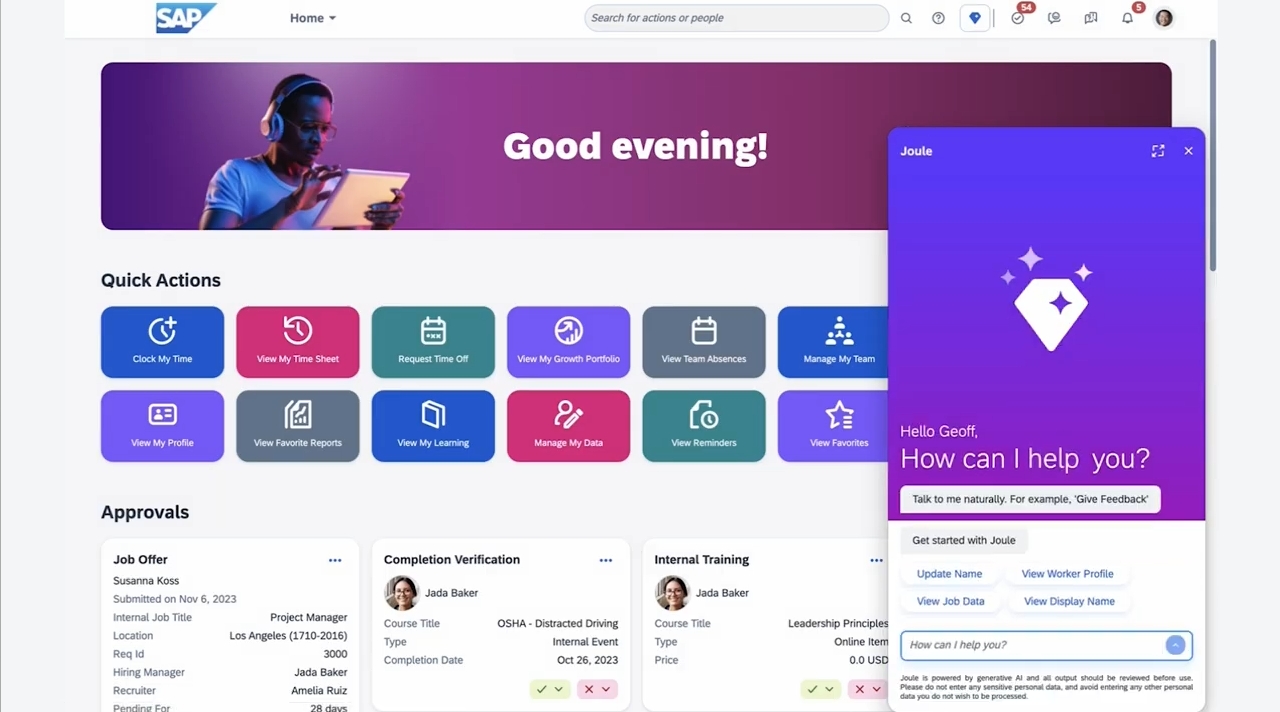Open Job Offer card more options menu
Screen dimensions: 1280x712
click(335, 560)
